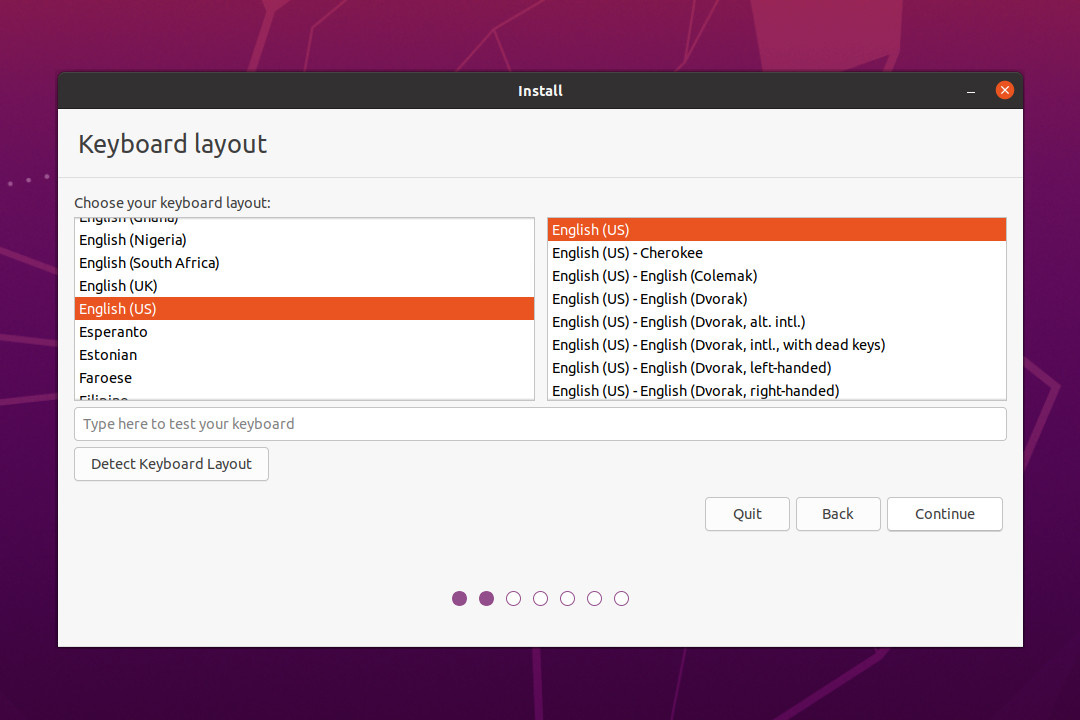Select English (US) in the left list
Screen dimensions: 1080x720
304,309
